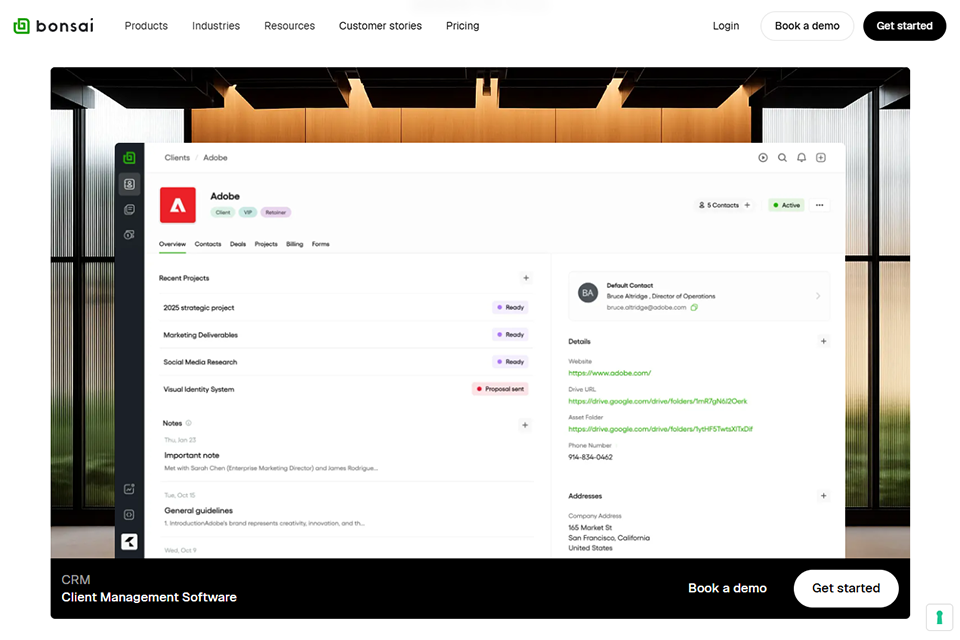Click the red Adobe logo thumbnail
The height and width of the screenshot is (640, 960).
tap(178, 205)
